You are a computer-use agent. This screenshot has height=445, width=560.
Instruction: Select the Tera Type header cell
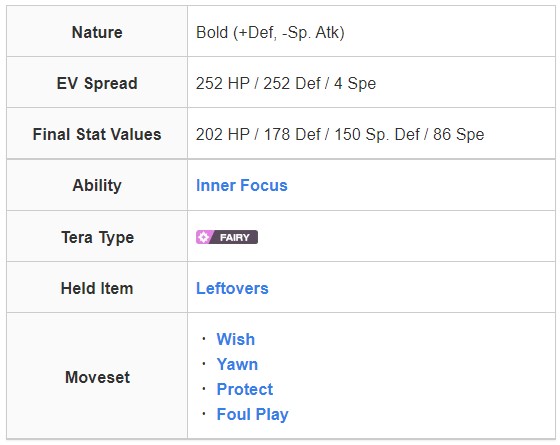click(97, 236)
